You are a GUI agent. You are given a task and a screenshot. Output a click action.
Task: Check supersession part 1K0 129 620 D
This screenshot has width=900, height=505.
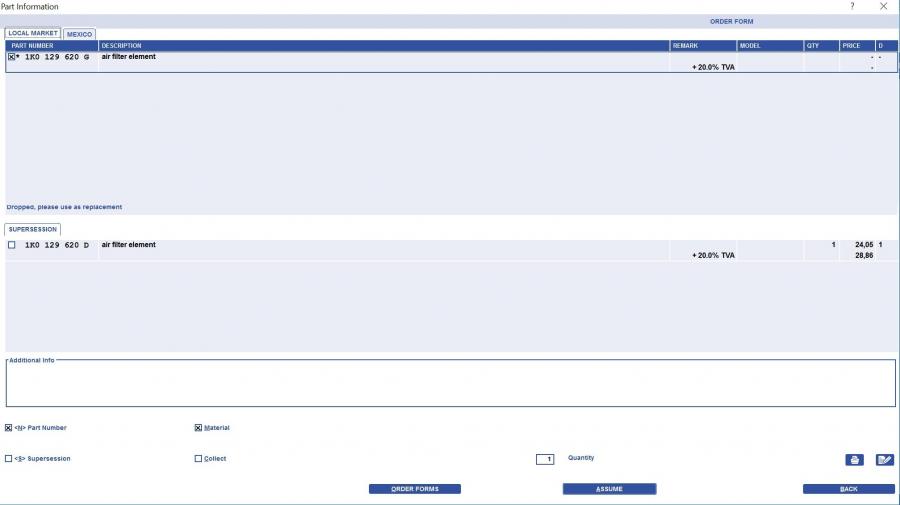click(x=11, y=245)
